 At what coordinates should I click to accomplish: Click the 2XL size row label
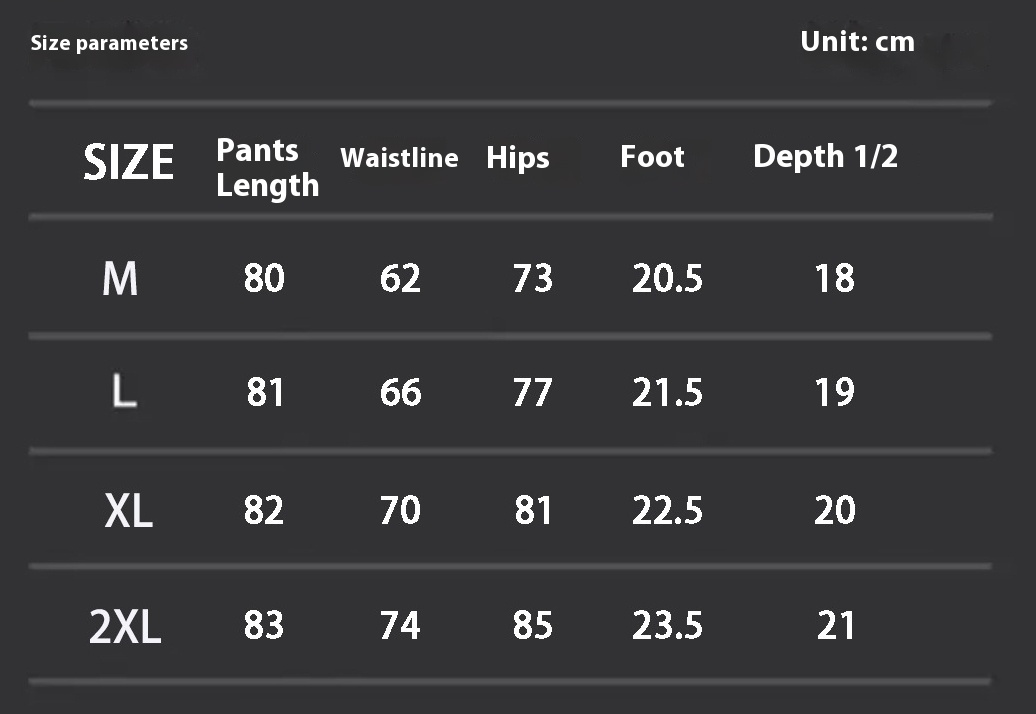tap(125, 627)
